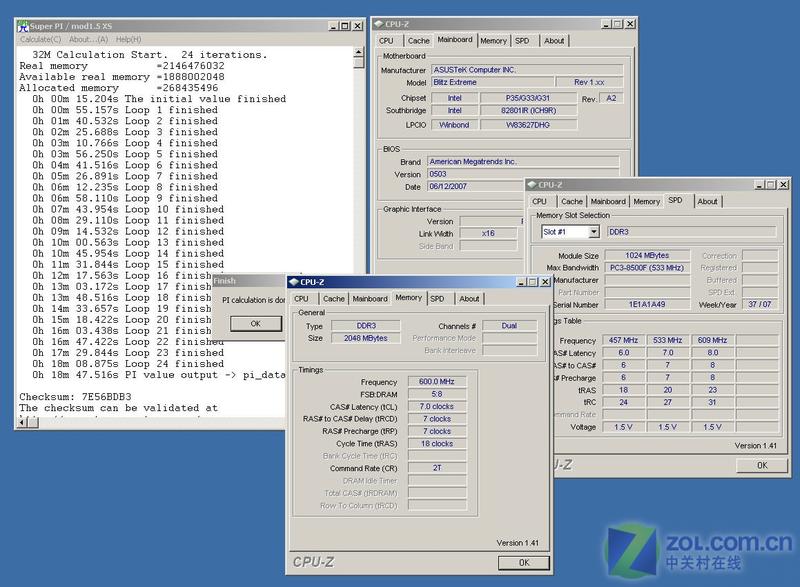Click the Dual channels field
Screen dimensions: 800x587
point(509,326)
